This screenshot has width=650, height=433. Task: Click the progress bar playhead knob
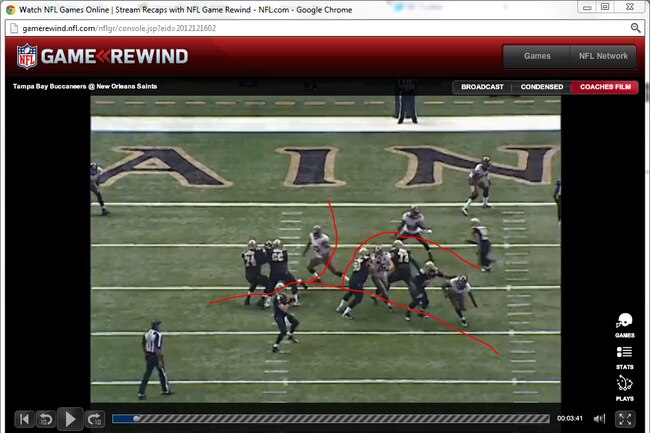click(136, 419)
